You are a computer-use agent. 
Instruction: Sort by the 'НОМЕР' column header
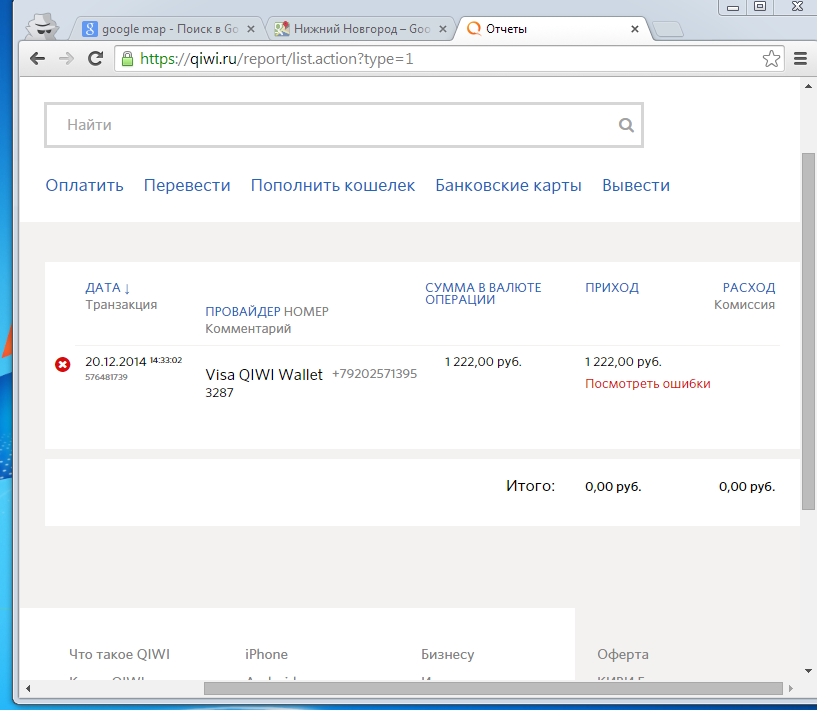coord(306,312)
